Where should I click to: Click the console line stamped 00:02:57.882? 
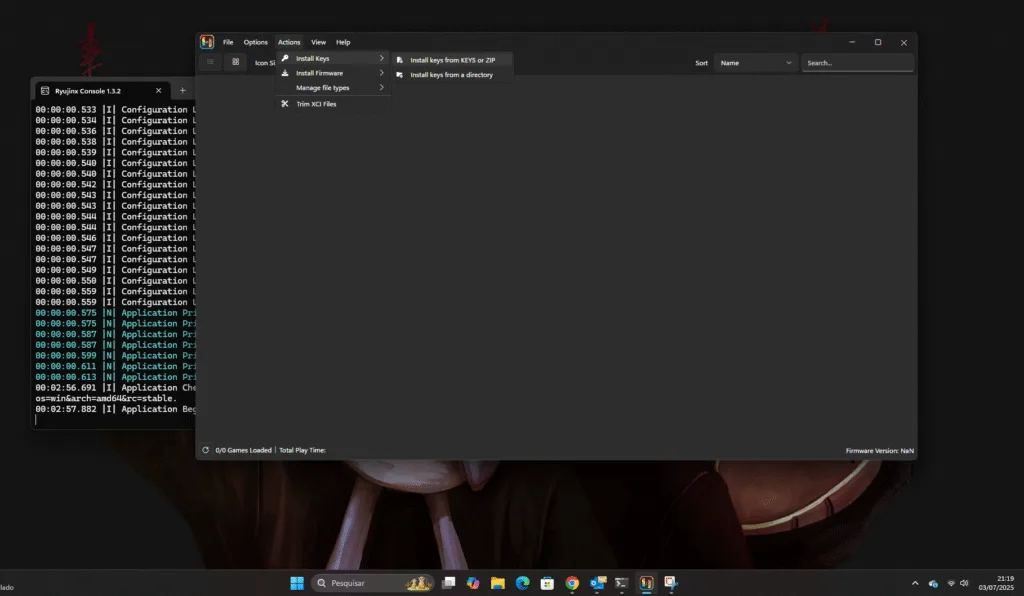(116, 409)
